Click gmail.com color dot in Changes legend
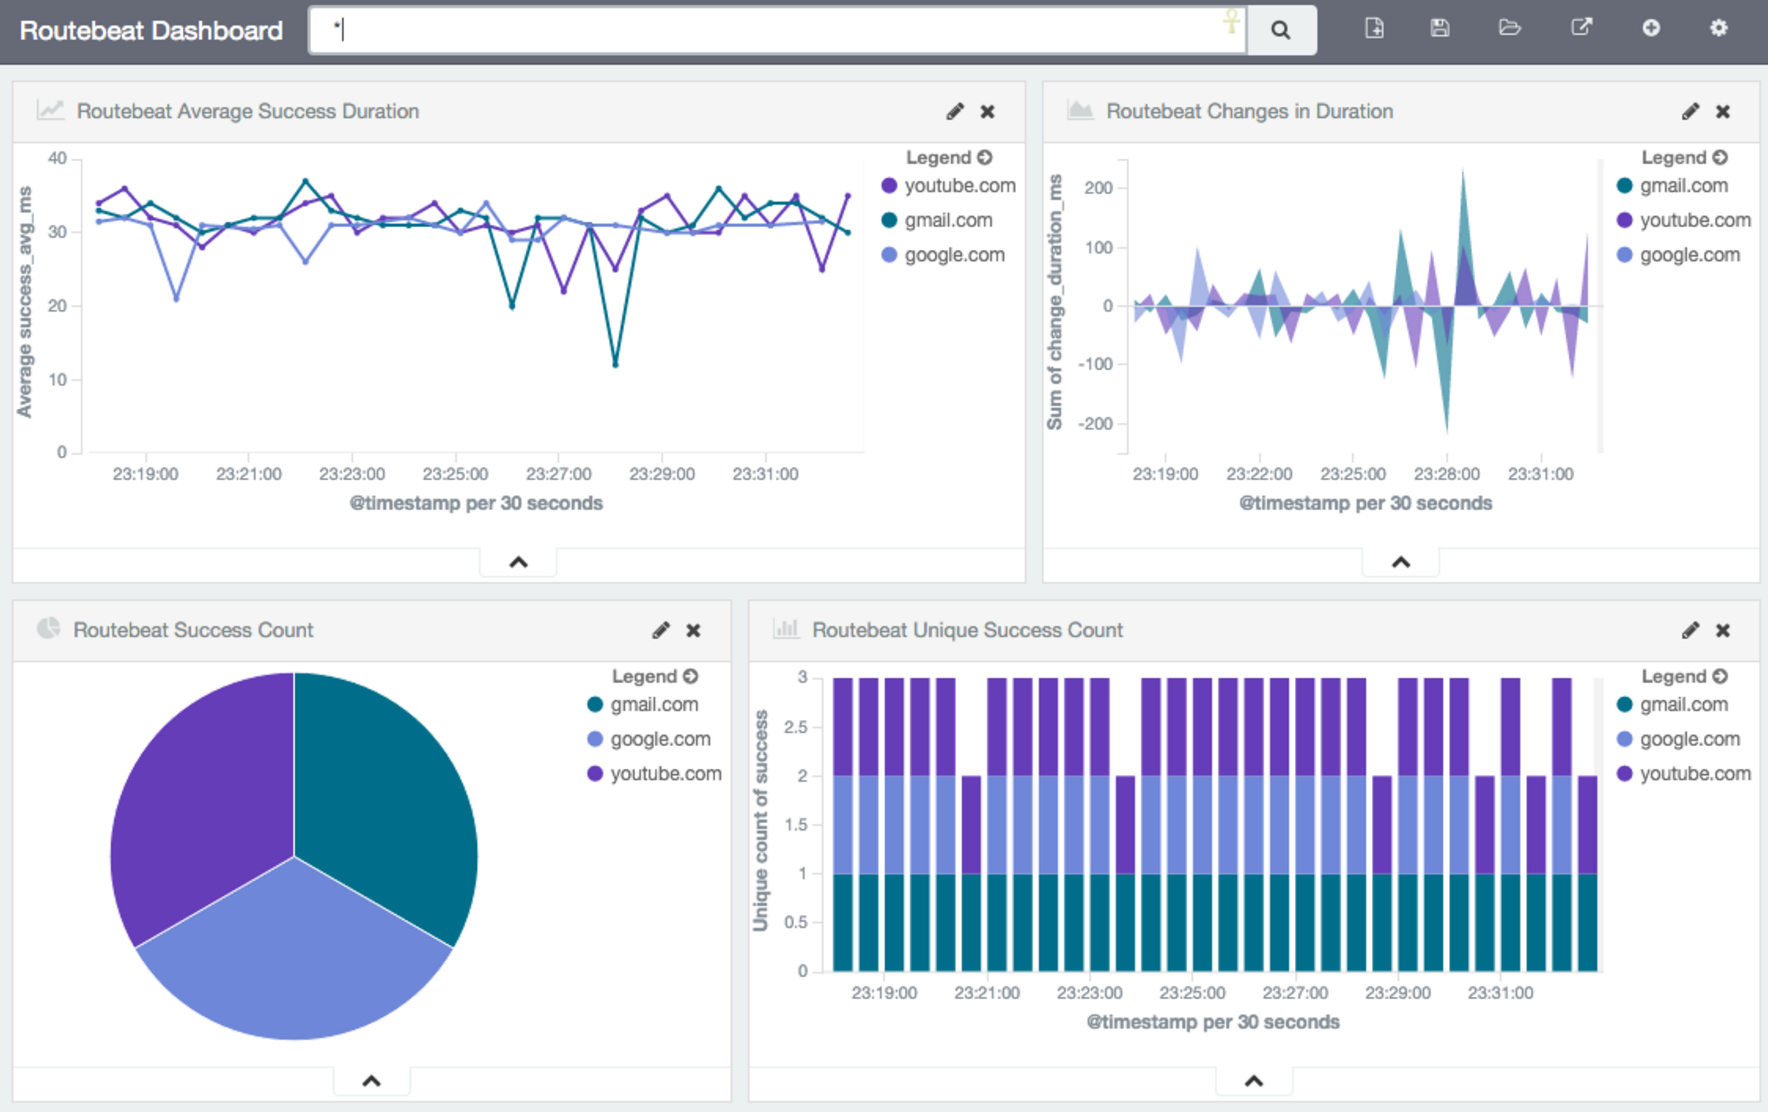Screen dimensions: 1768x1112 (x=1625, y=186)
